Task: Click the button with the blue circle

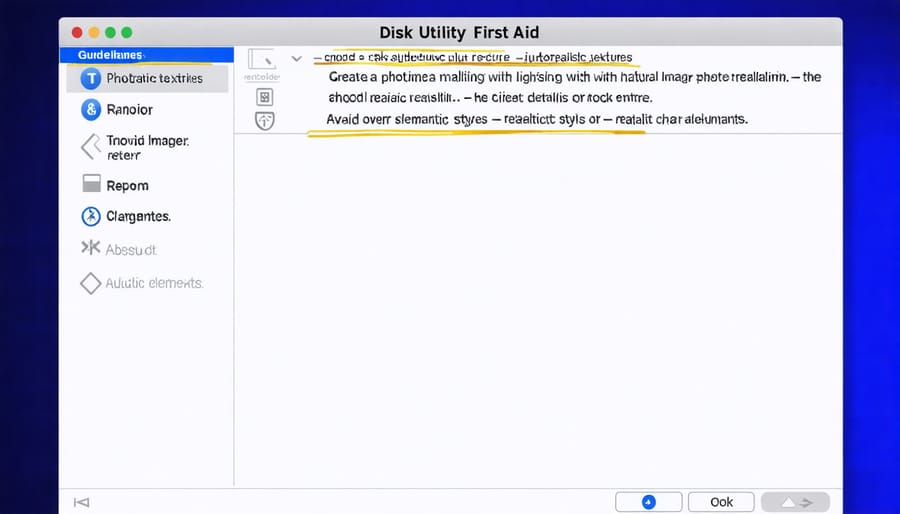Action: pos(649,502)
